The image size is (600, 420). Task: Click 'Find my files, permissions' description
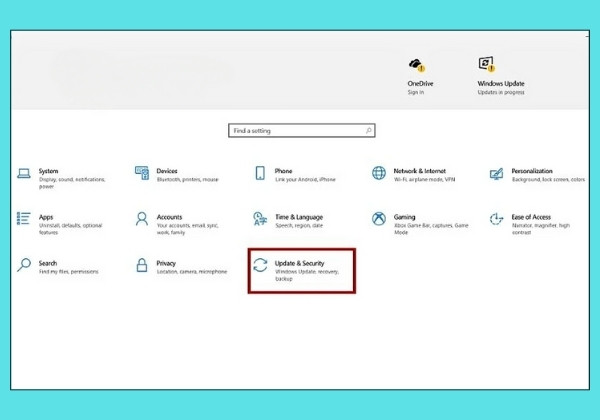[68, 272]
